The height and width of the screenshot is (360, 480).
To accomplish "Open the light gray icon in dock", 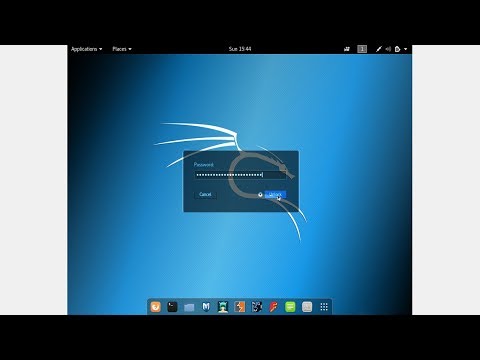I will (x=307, y=307).
